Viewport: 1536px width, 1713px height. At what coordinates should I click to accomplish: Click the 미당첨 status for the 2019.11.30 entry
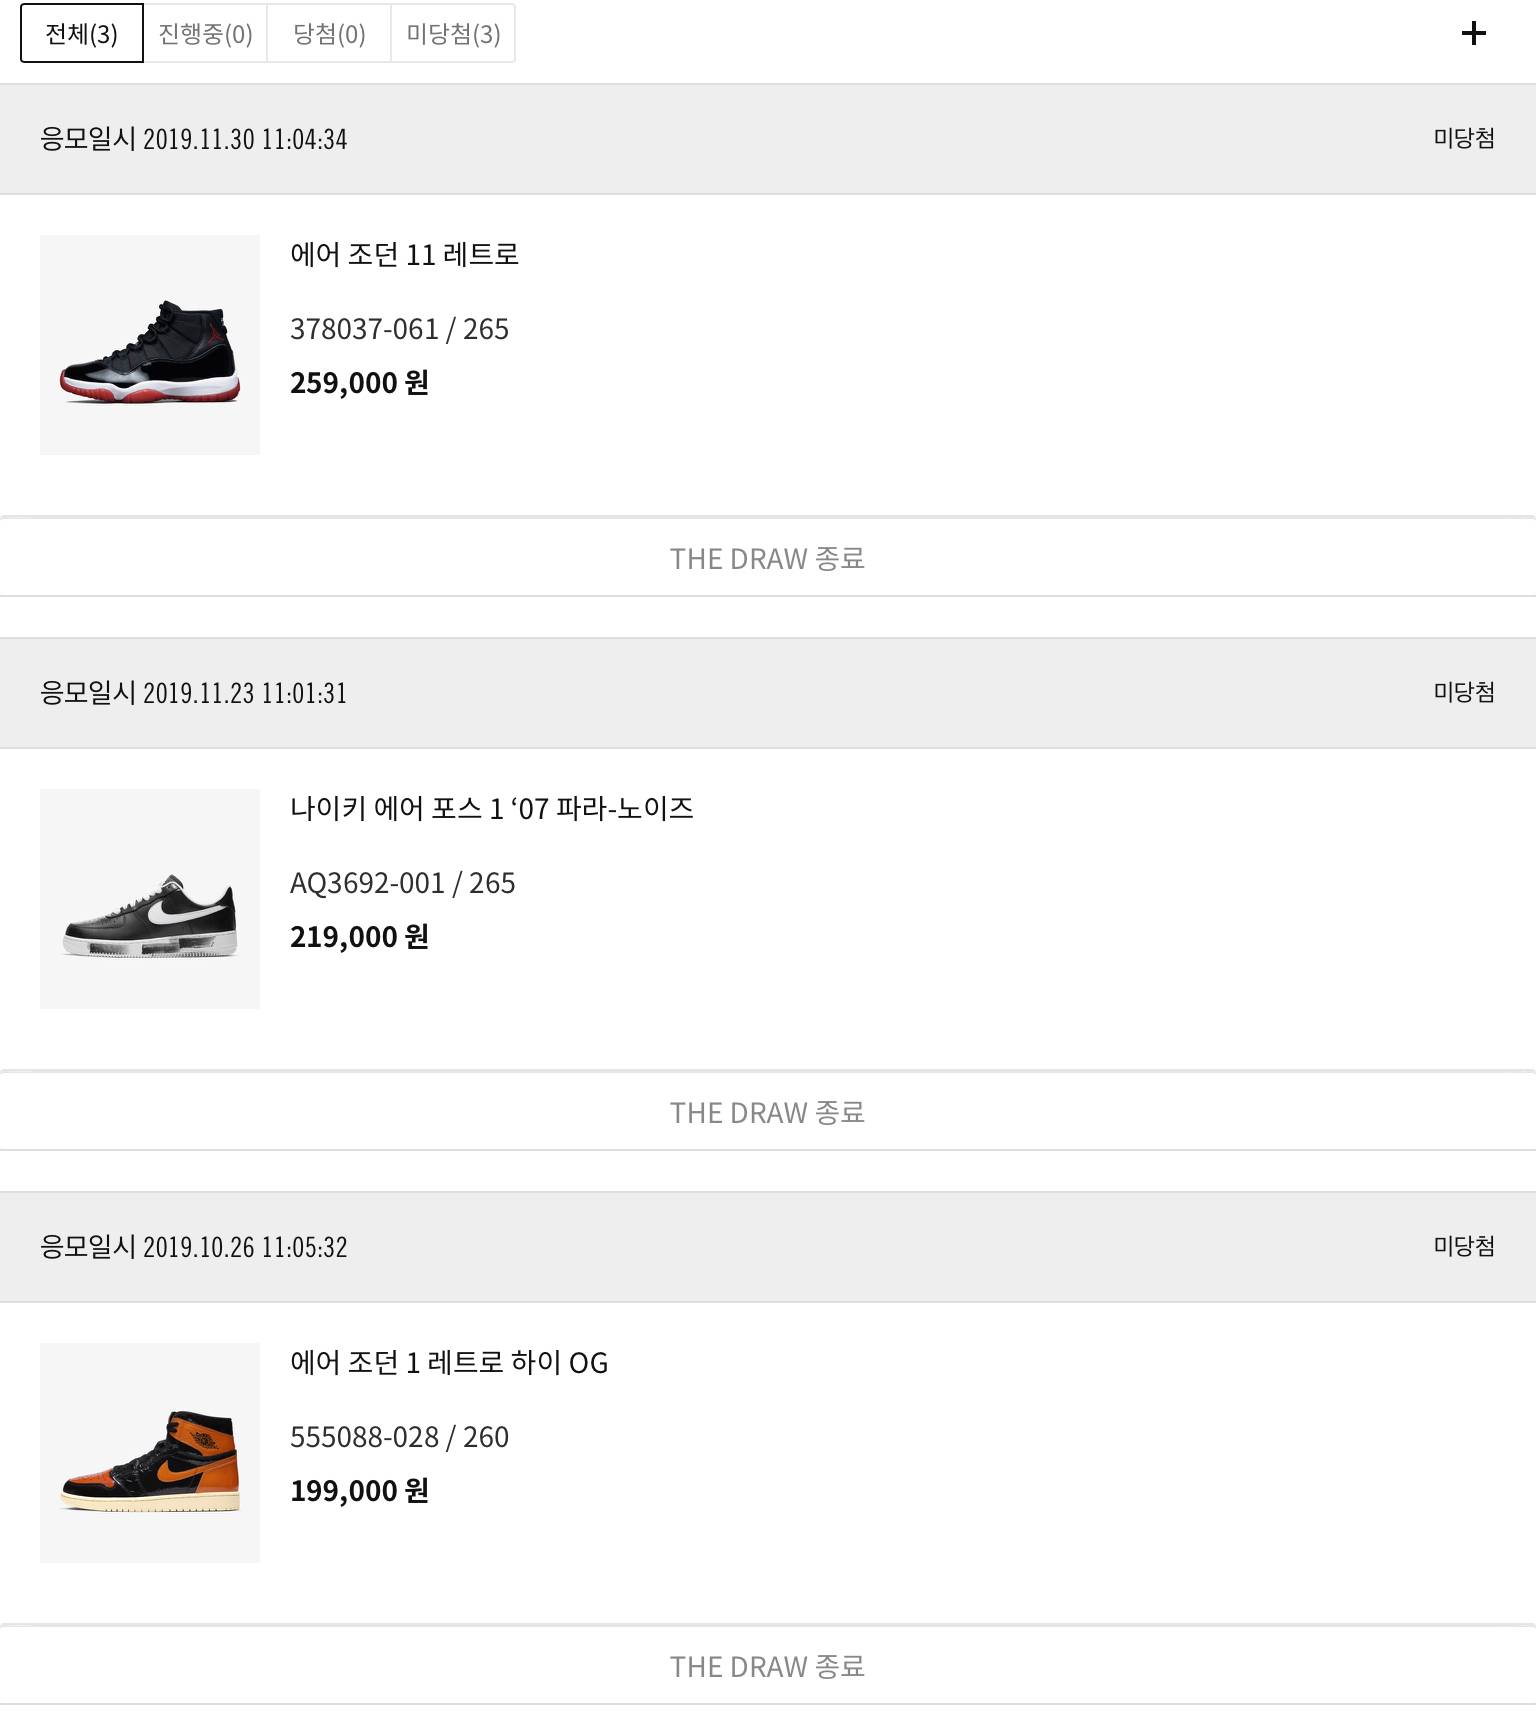tap(1464, 139)
